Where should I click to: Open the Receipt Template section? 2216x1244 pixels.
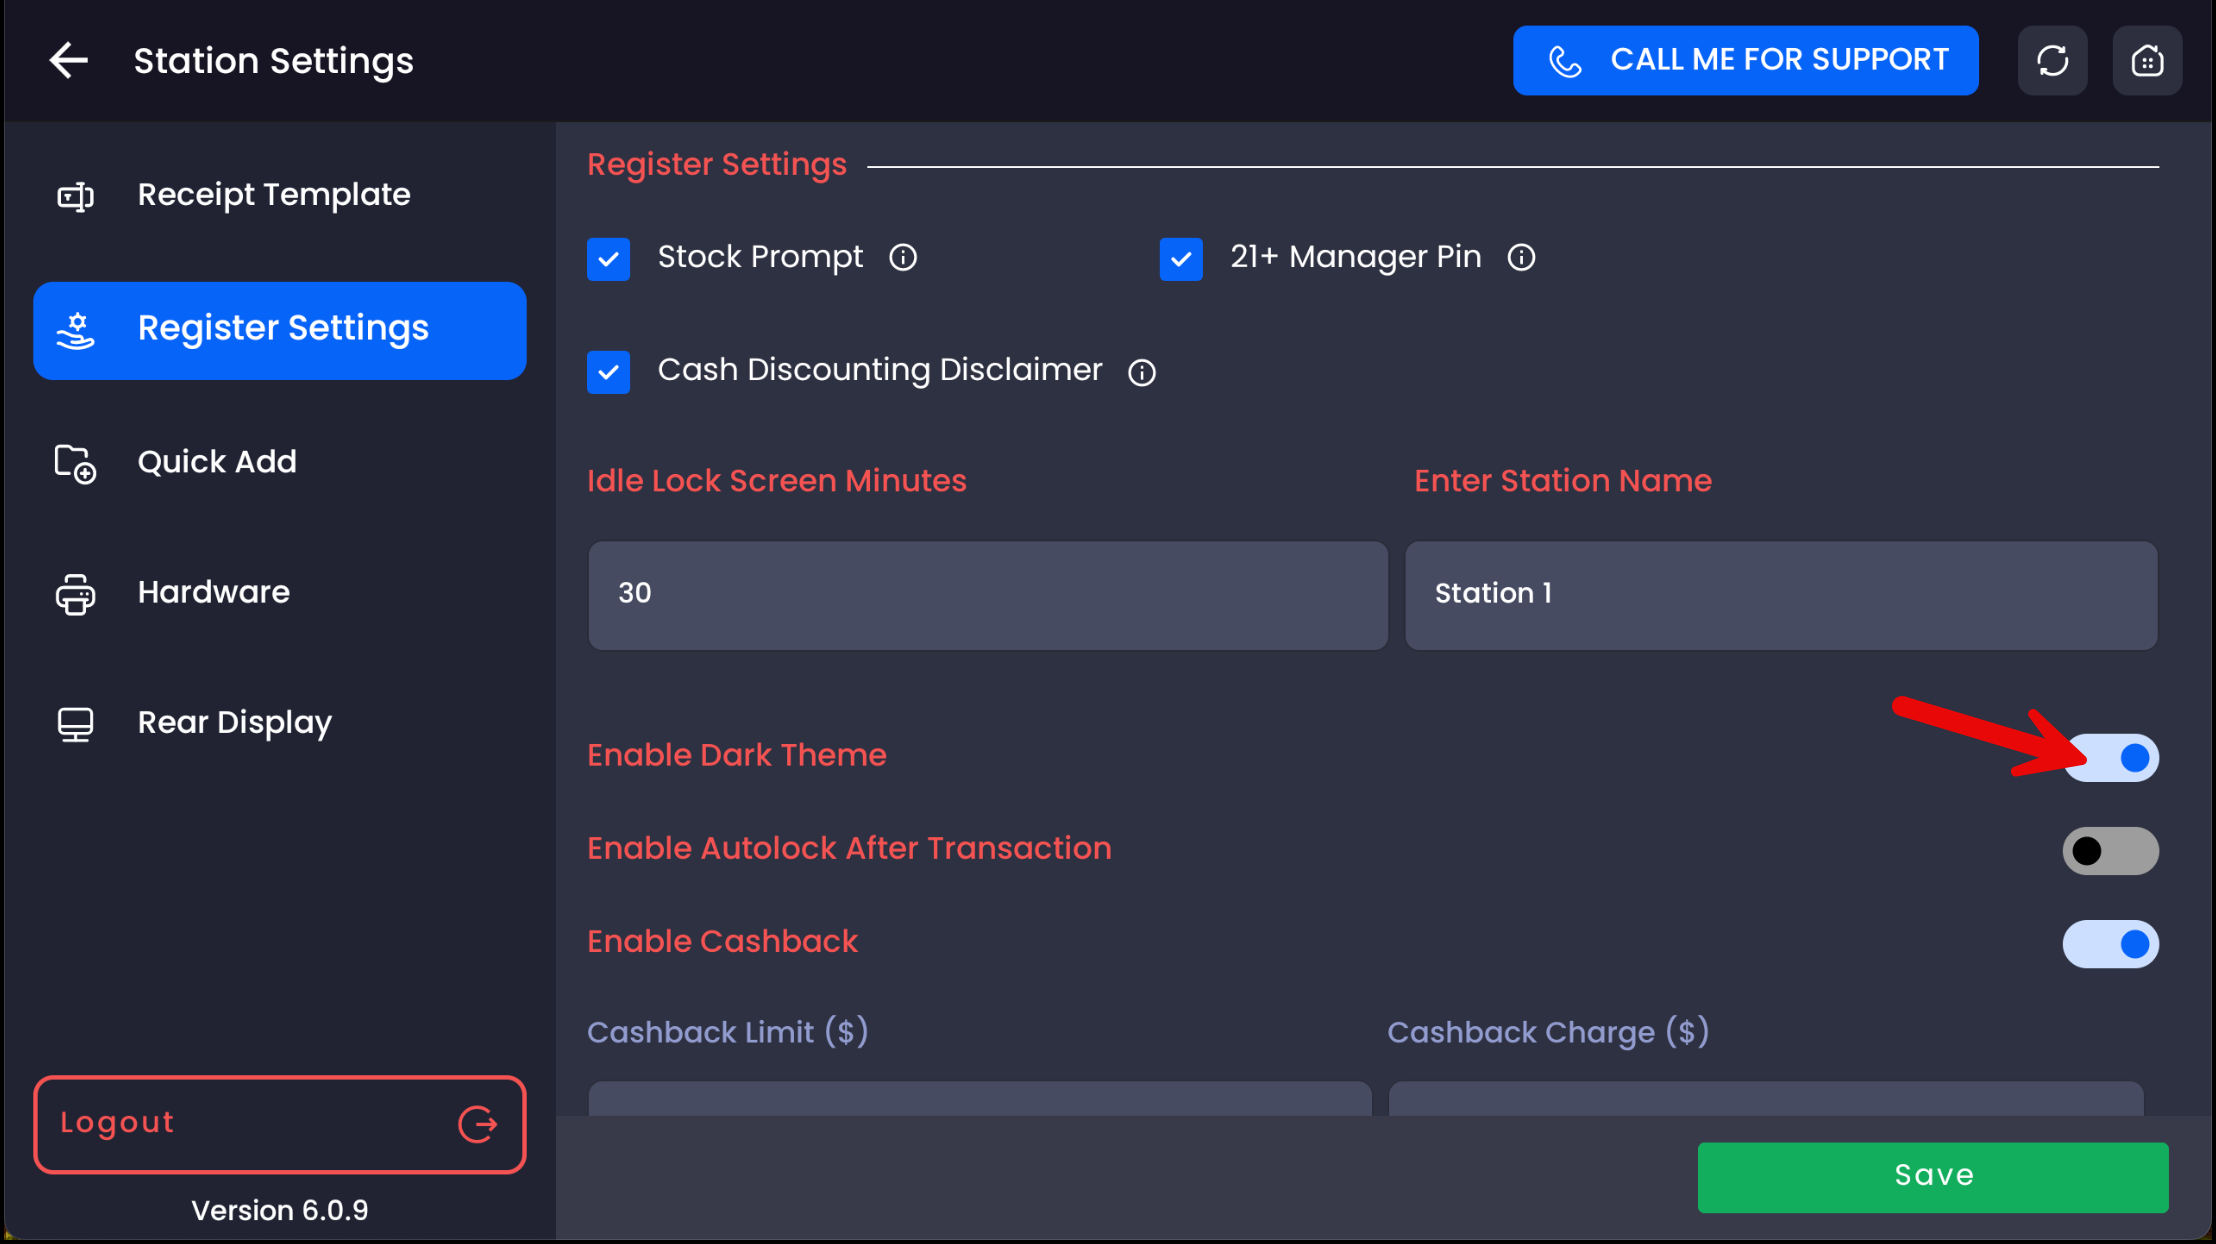[x=273, y=195]
